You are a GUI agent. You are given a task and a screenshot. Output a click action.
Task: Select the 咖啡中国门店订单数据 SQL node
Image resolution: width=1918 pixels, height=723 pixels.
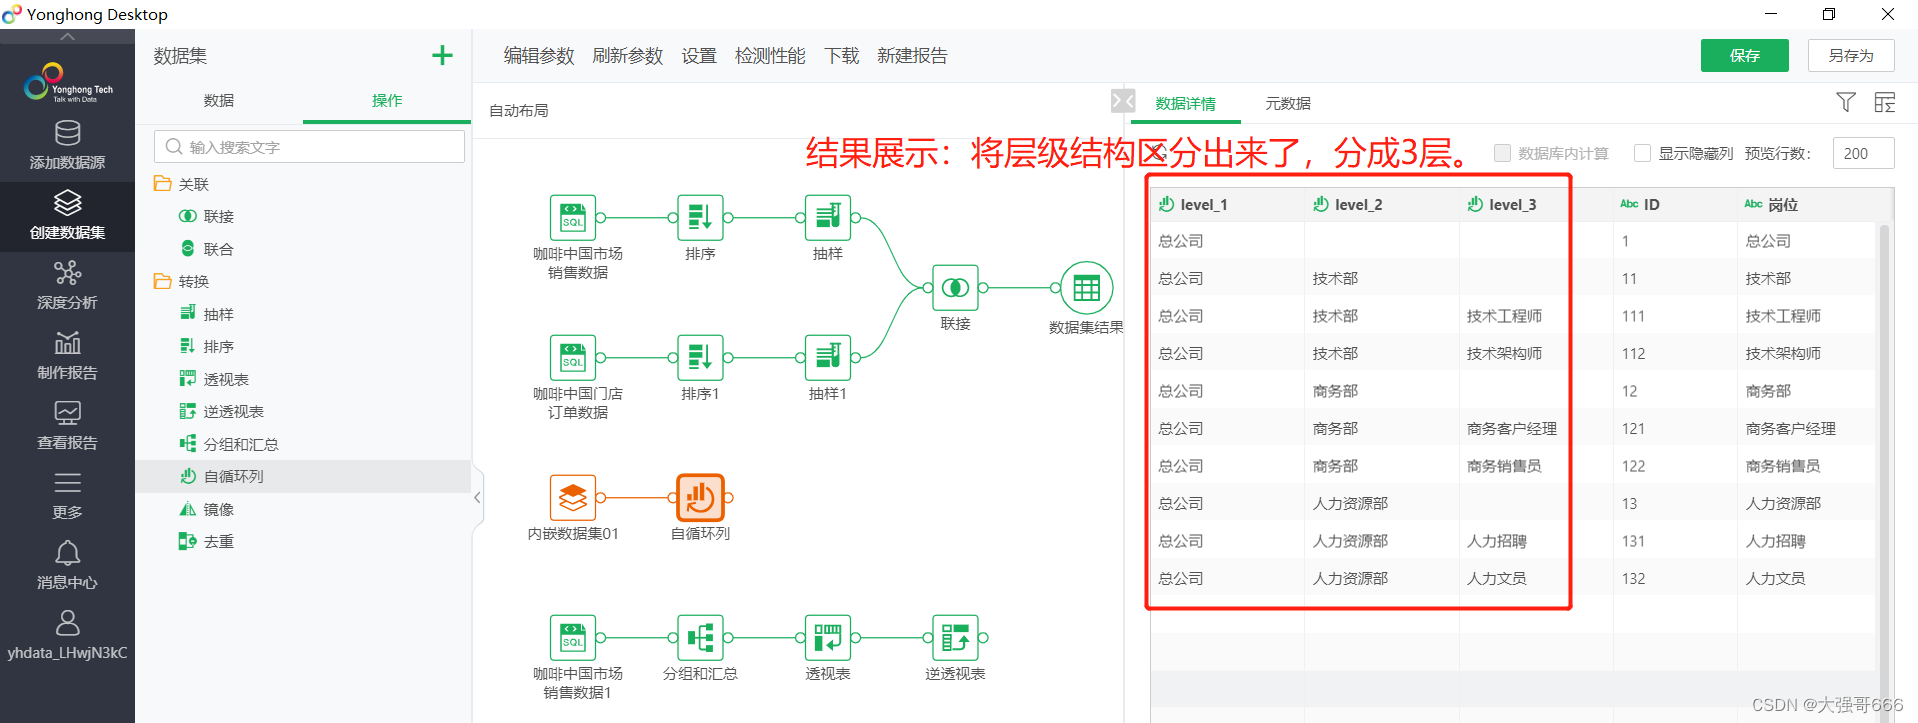coord(573,357)
